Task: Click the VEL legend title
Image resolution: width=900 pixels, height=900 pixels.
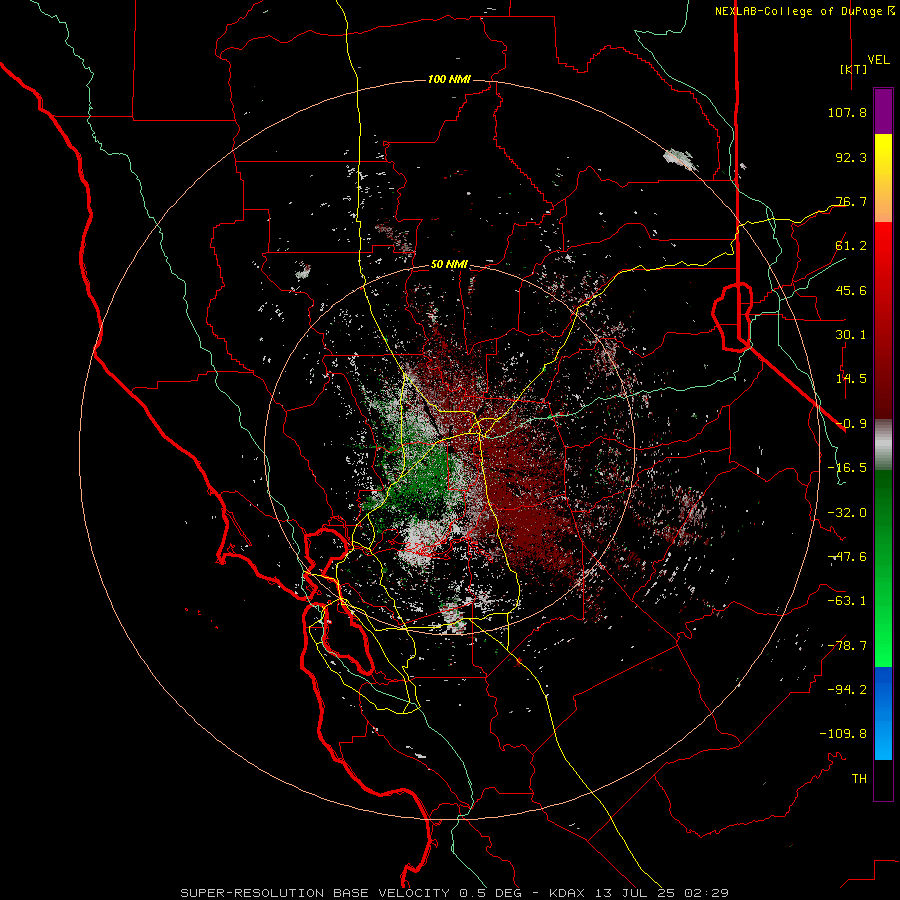Action: click(x=878, y=60)
